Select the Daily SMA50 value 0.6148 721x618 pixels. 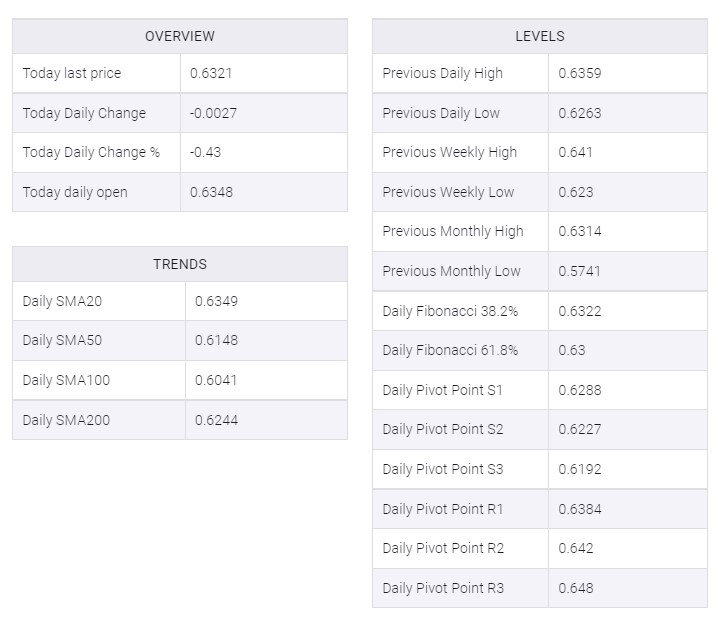(216, 340)
